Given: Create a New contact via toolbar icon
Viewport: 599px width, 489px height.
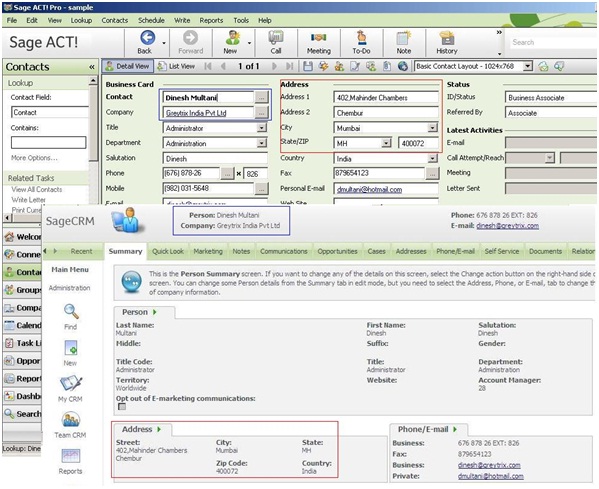Looking at the screenshot, I should (232, 38).
